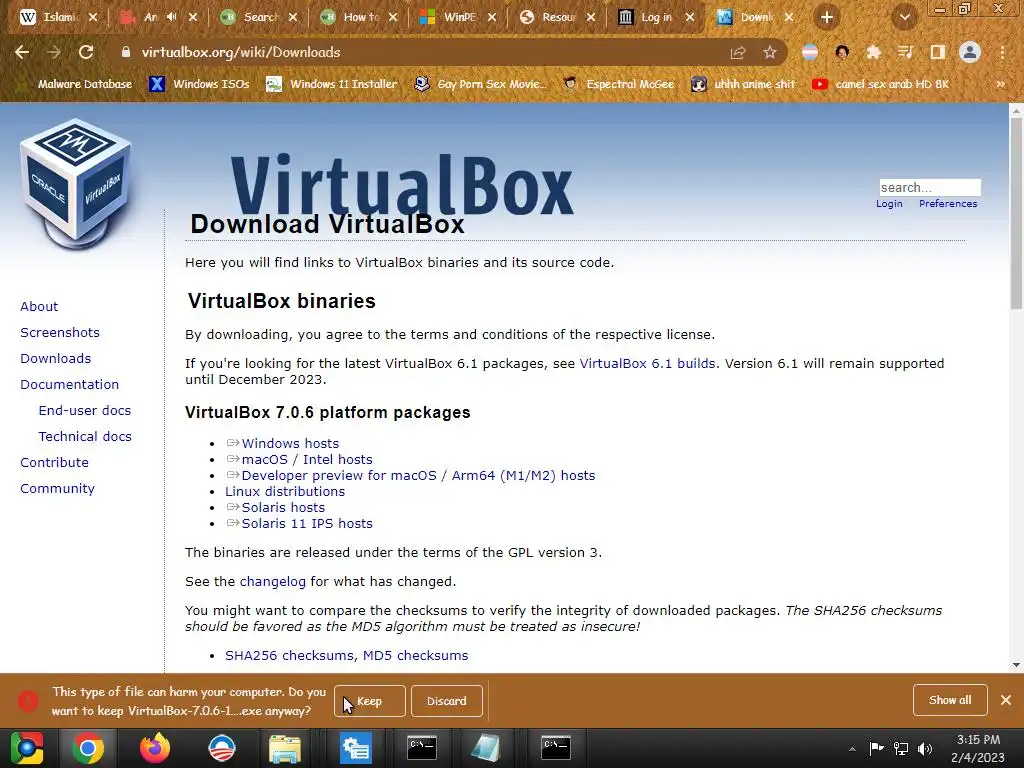Show more bookmarks via overflow chevron

(1000, 84)
